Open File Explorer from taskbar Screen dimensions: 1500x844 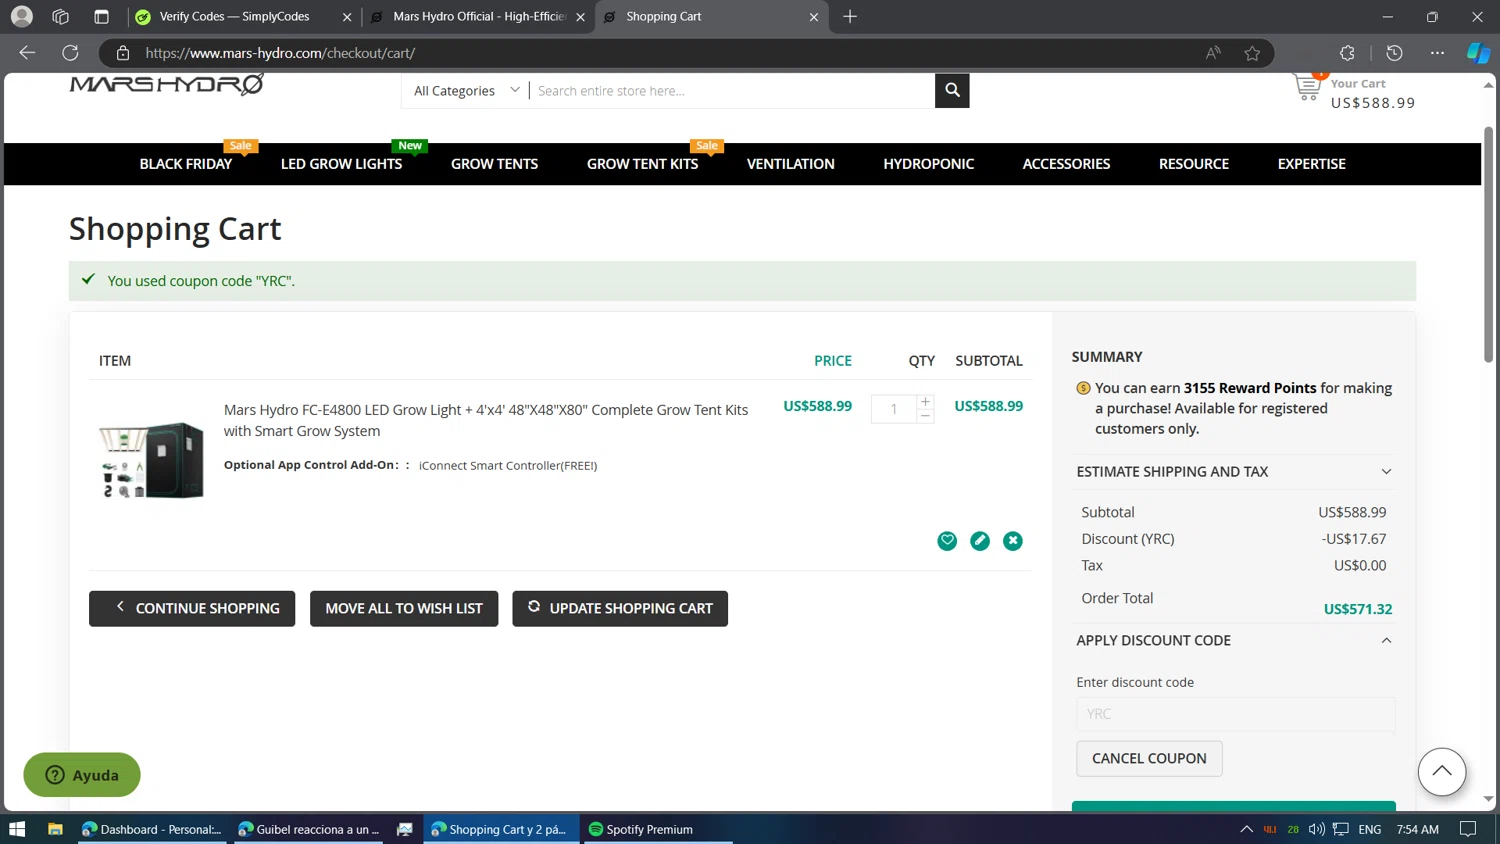coord(55,829)
